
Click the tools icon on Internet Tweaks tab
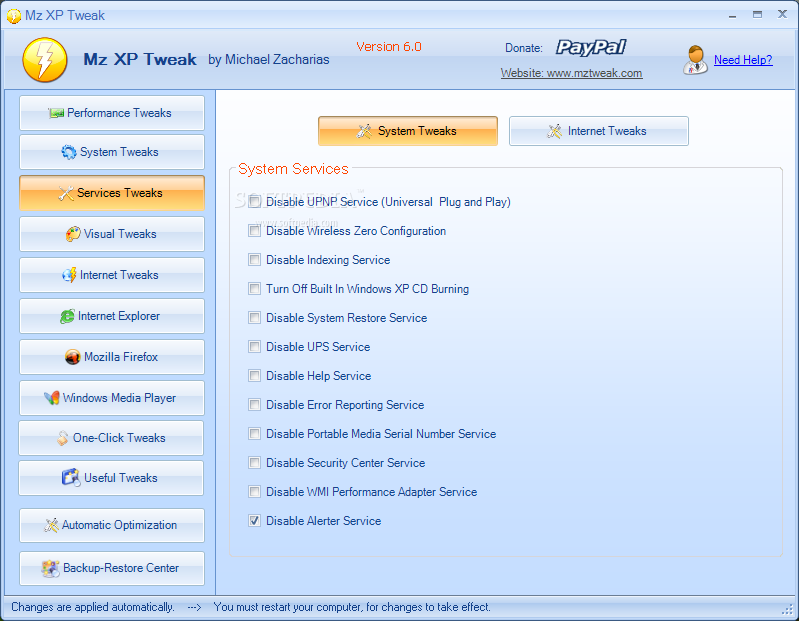(x=554, y=131)
